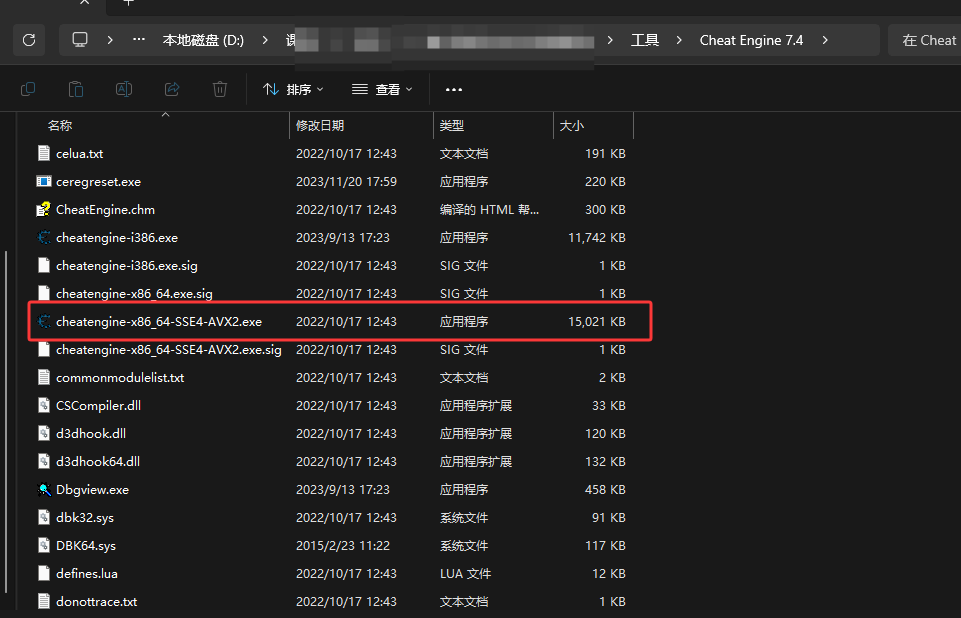The height and width of the screenshot is (618, 961).
Task: Click the 15,021 KB size value
Action: coord(597,322)
